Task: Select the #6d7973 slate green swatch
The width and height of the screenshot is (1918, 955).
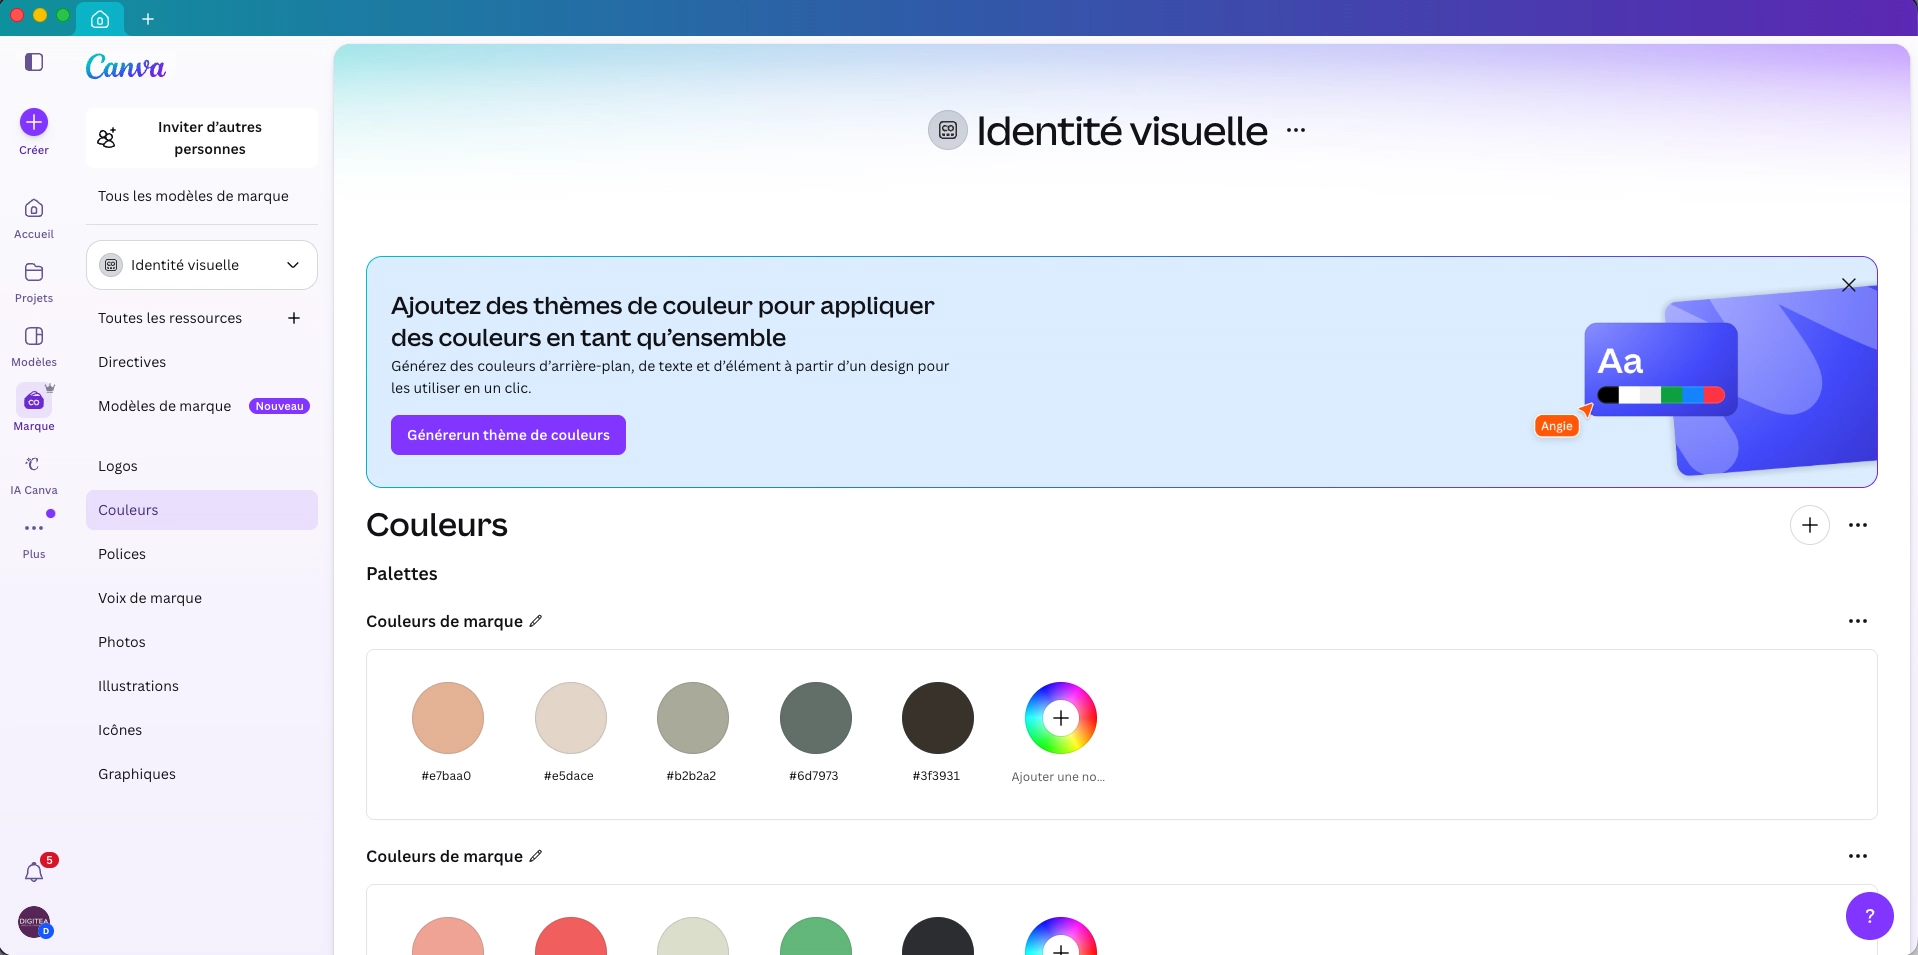Action: coord(816,718)
